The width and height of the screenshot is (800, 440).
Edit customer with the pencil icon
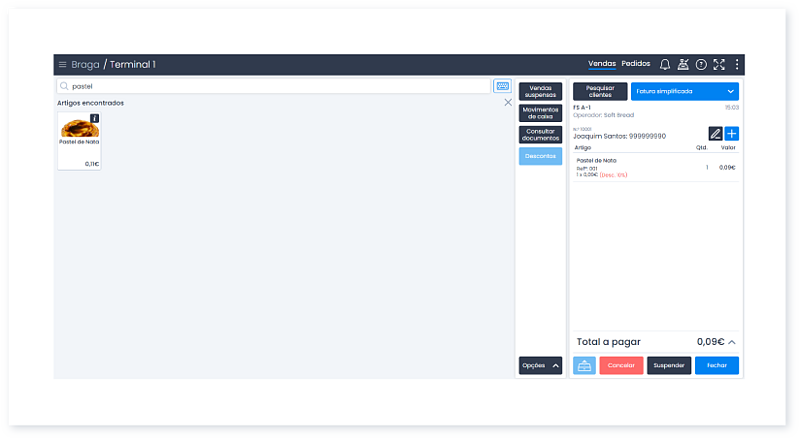coord(715,134)
